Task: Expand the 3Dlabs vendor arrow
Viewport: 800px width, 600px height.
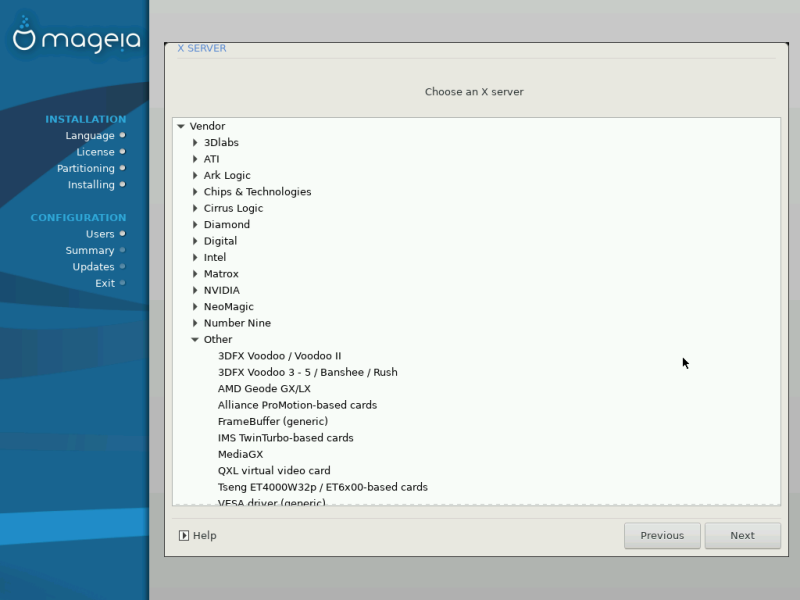Action: [x=195, y=142]
